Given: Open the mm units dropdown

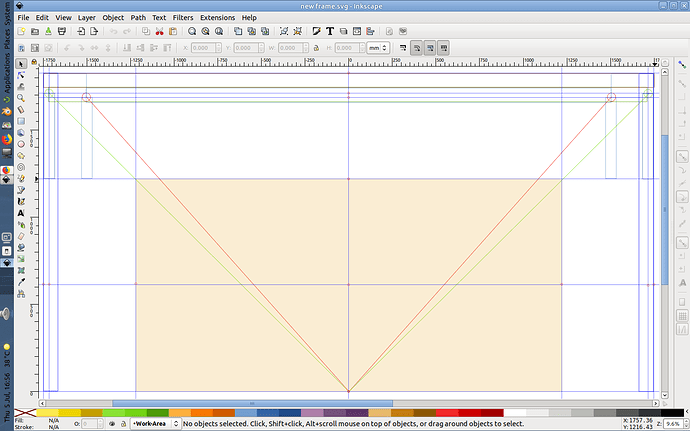Looking at the screenshot, I should (x=377, y=48).
